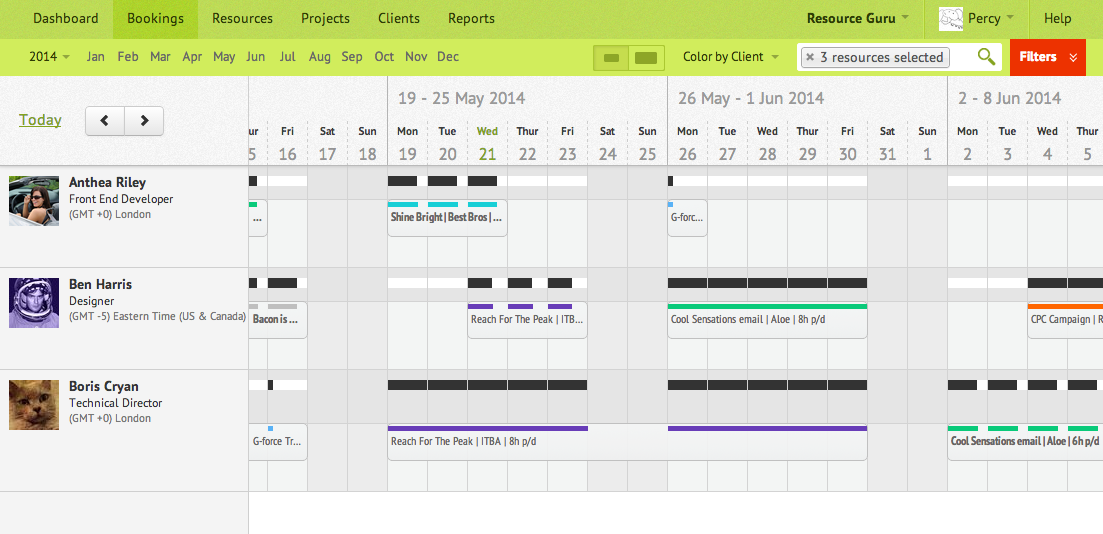Open the Bacon is... booking
The image size is (1103, 534).
278,320
